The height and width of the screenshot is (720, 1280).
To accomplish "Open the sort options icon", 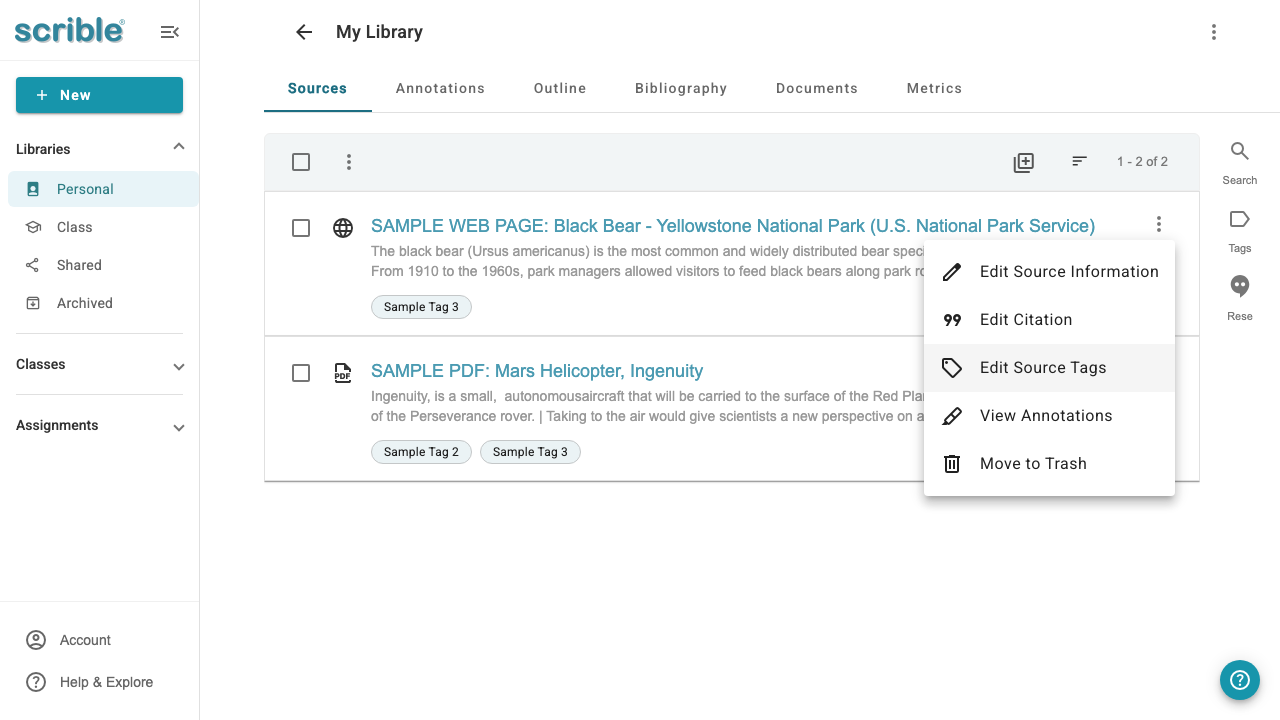I will click(1079, 161).
